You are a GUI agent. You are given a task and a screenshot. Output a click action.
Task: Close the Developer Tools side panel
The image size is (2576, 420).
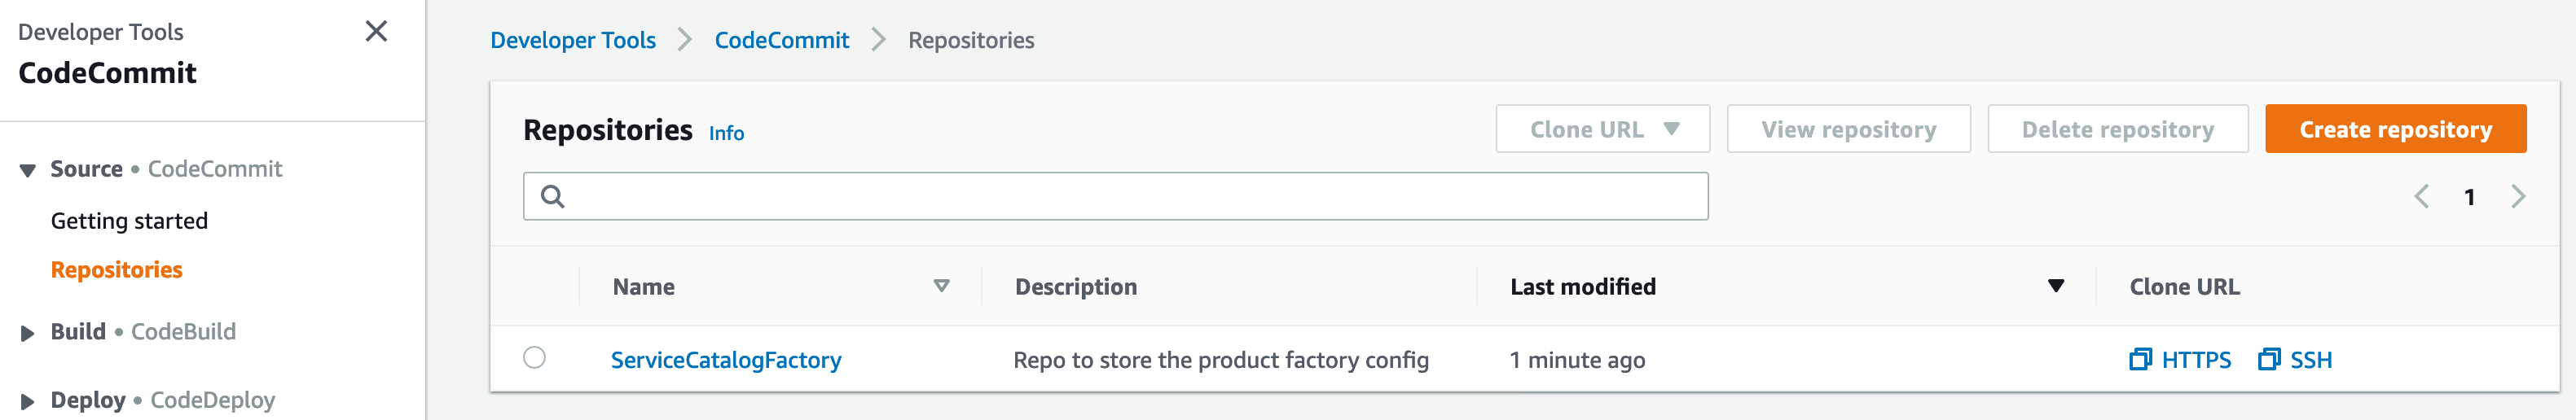point(376,32)
